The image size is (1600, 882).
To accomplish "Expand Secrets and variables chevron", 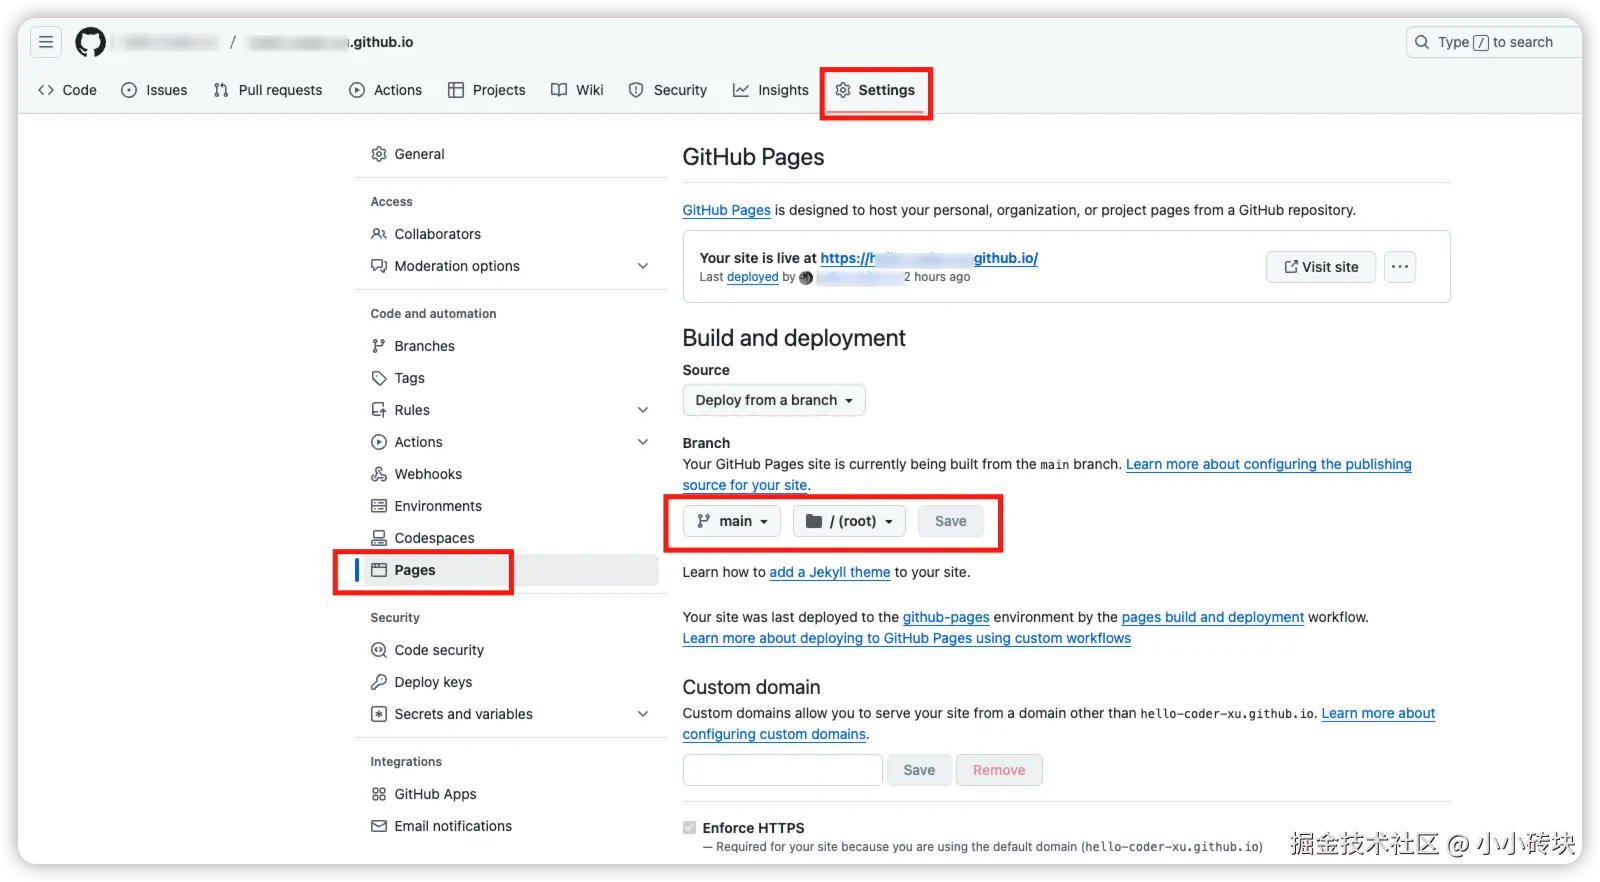I will click(643, 714).
